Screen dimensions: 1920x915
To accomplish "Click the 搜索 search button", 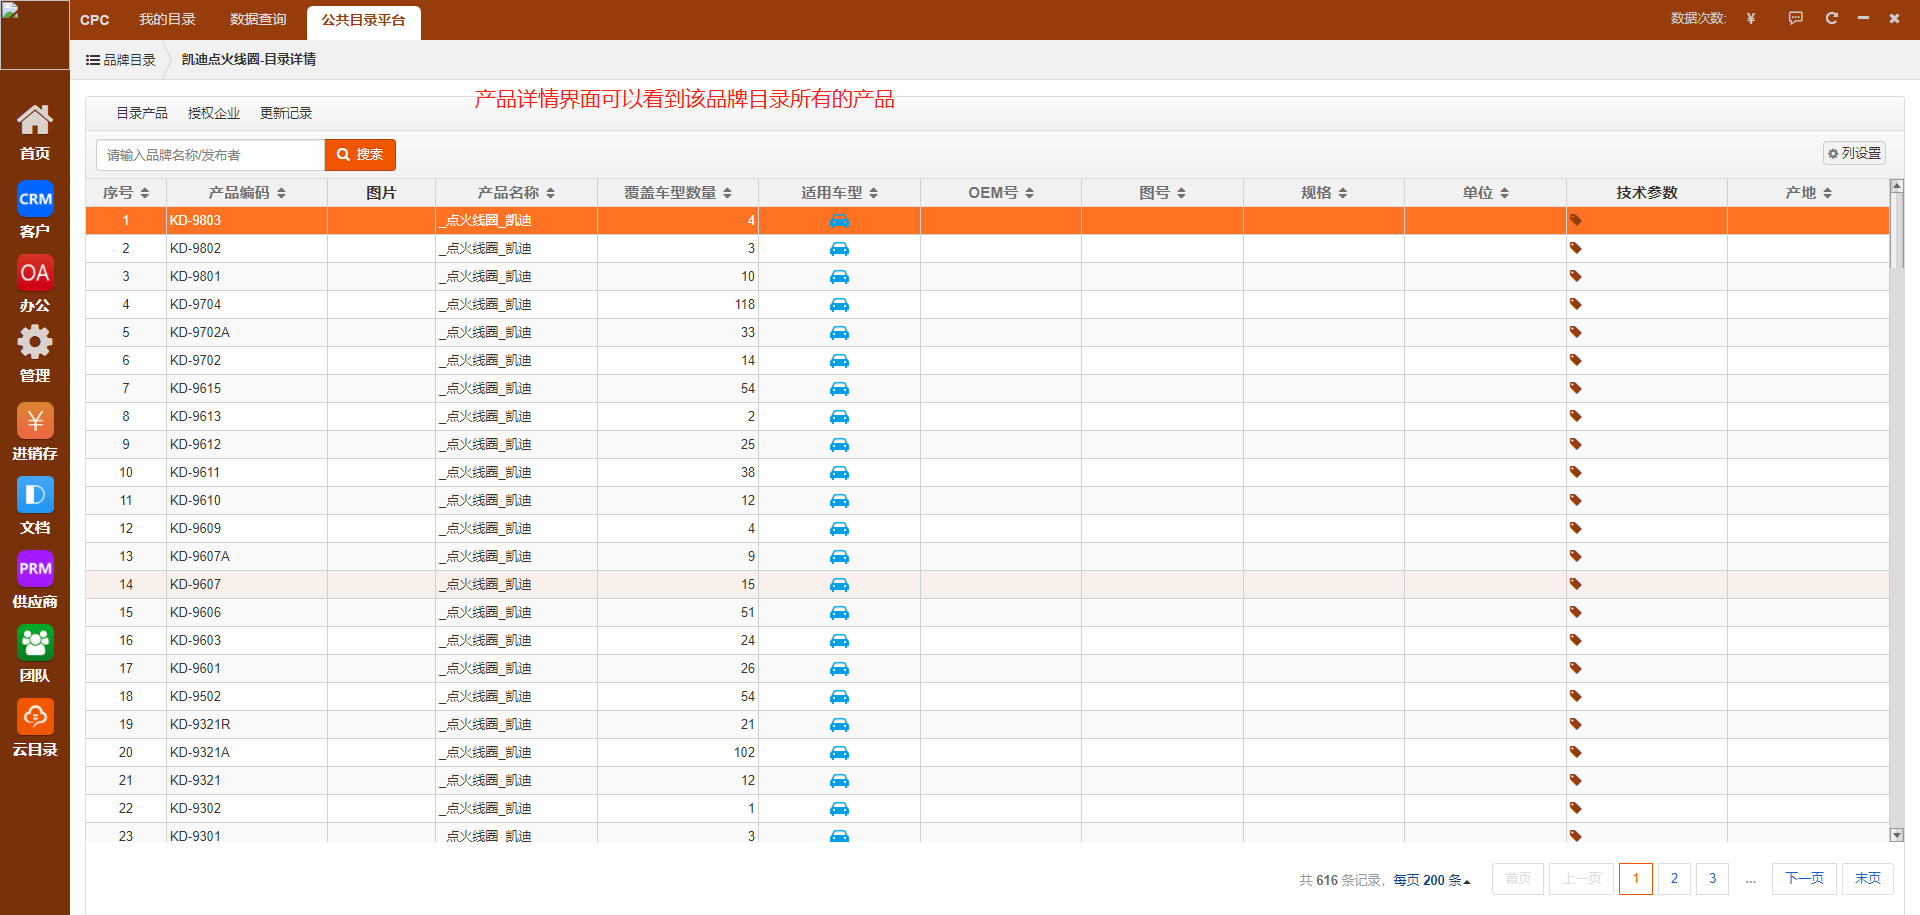I will [x=360, y=155].
